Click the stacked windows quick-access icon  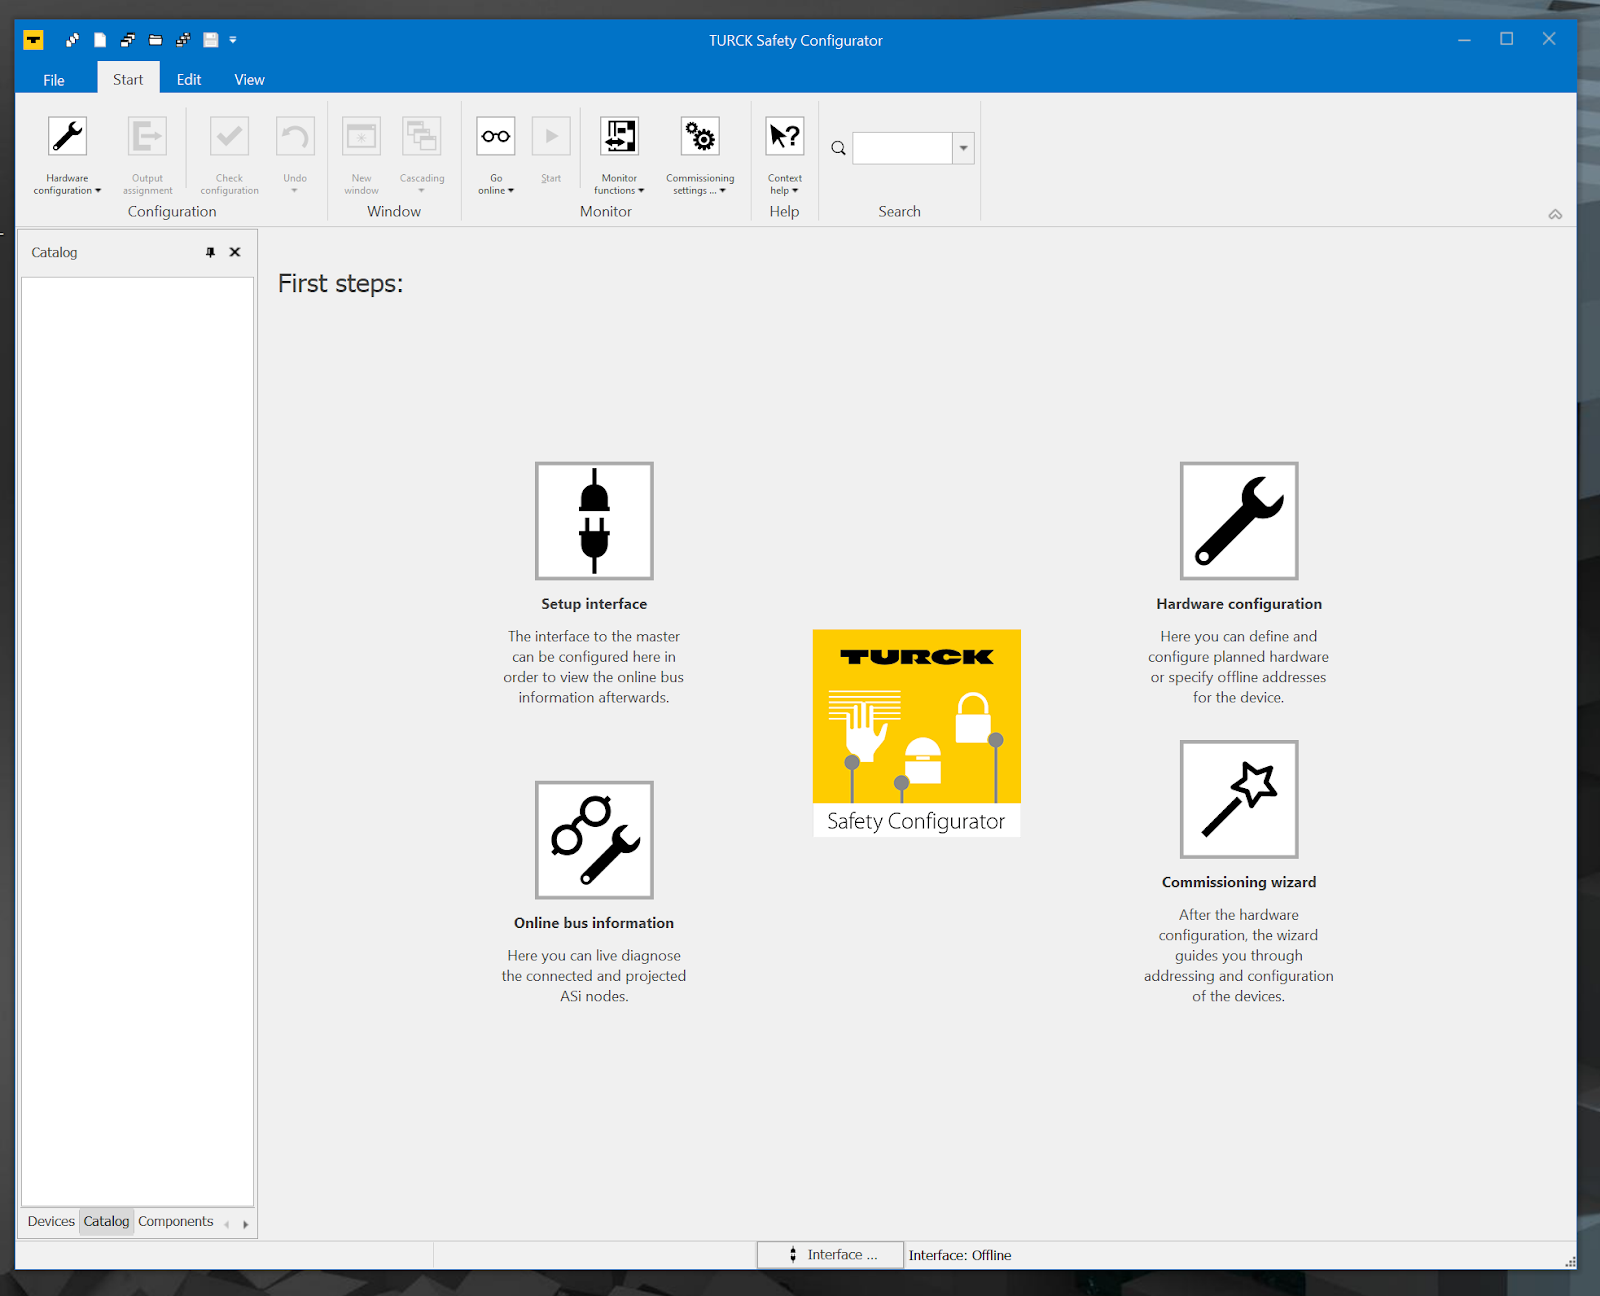pyautogui.click(x=127, y=40)
